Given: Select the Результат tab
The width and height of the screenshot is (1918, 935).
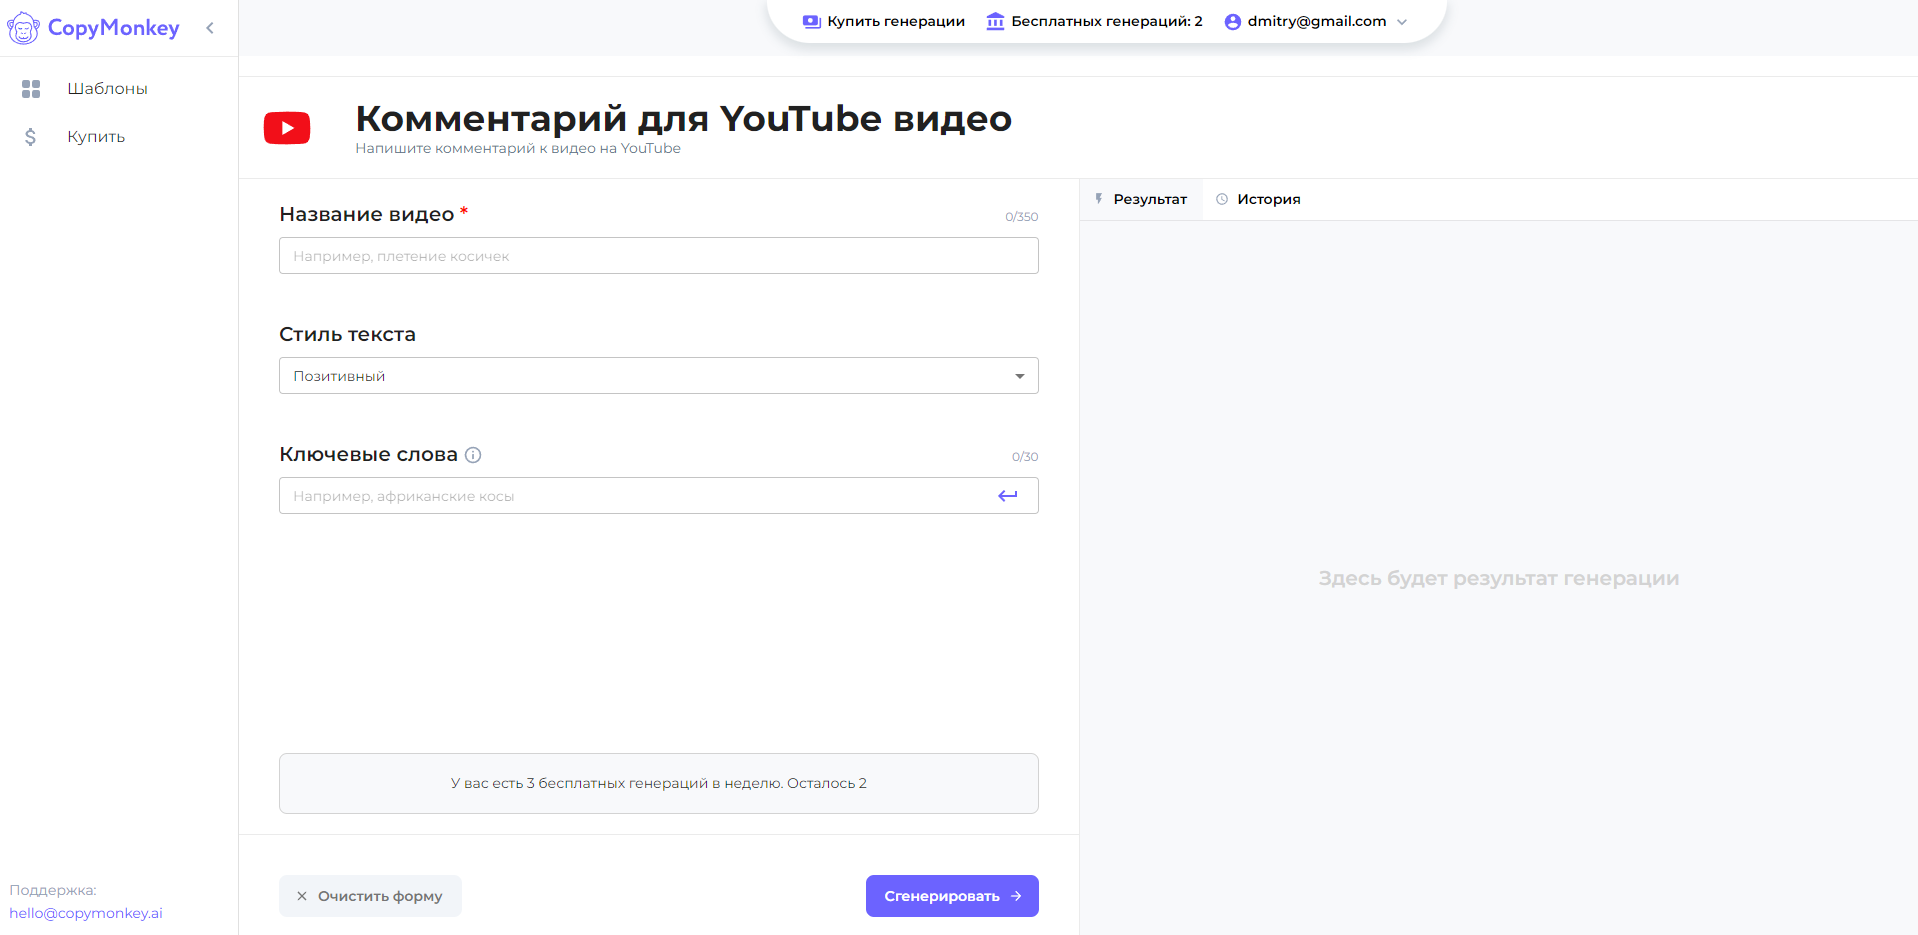Looking at the screenshot, I should (1141, 199).
